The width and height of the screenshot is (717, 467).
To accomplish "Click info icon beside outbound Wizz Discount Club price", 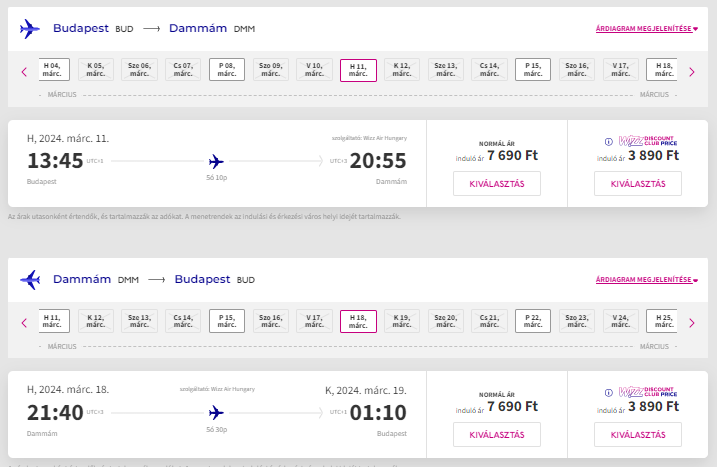I will point(609,142).
